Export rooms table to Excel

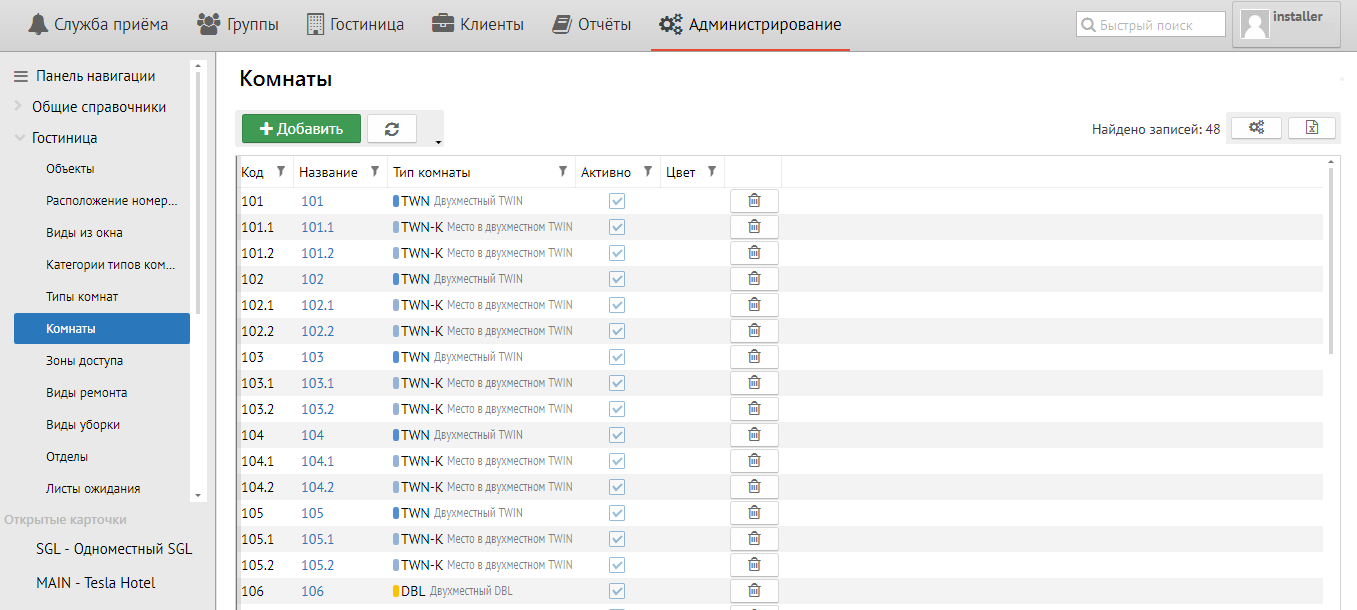point(1312,128)
